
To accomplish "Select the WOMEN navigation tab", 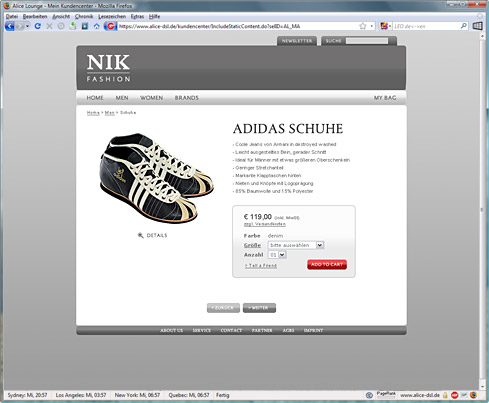I will 151,98.
